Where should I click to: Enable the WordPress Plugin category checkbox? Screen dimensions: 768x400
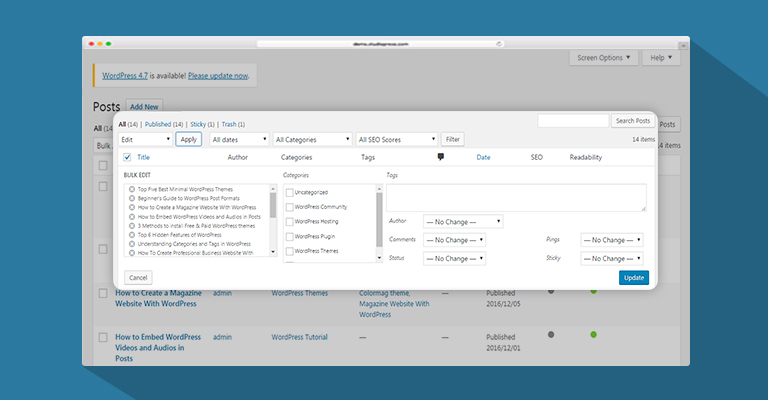point(289,237)
